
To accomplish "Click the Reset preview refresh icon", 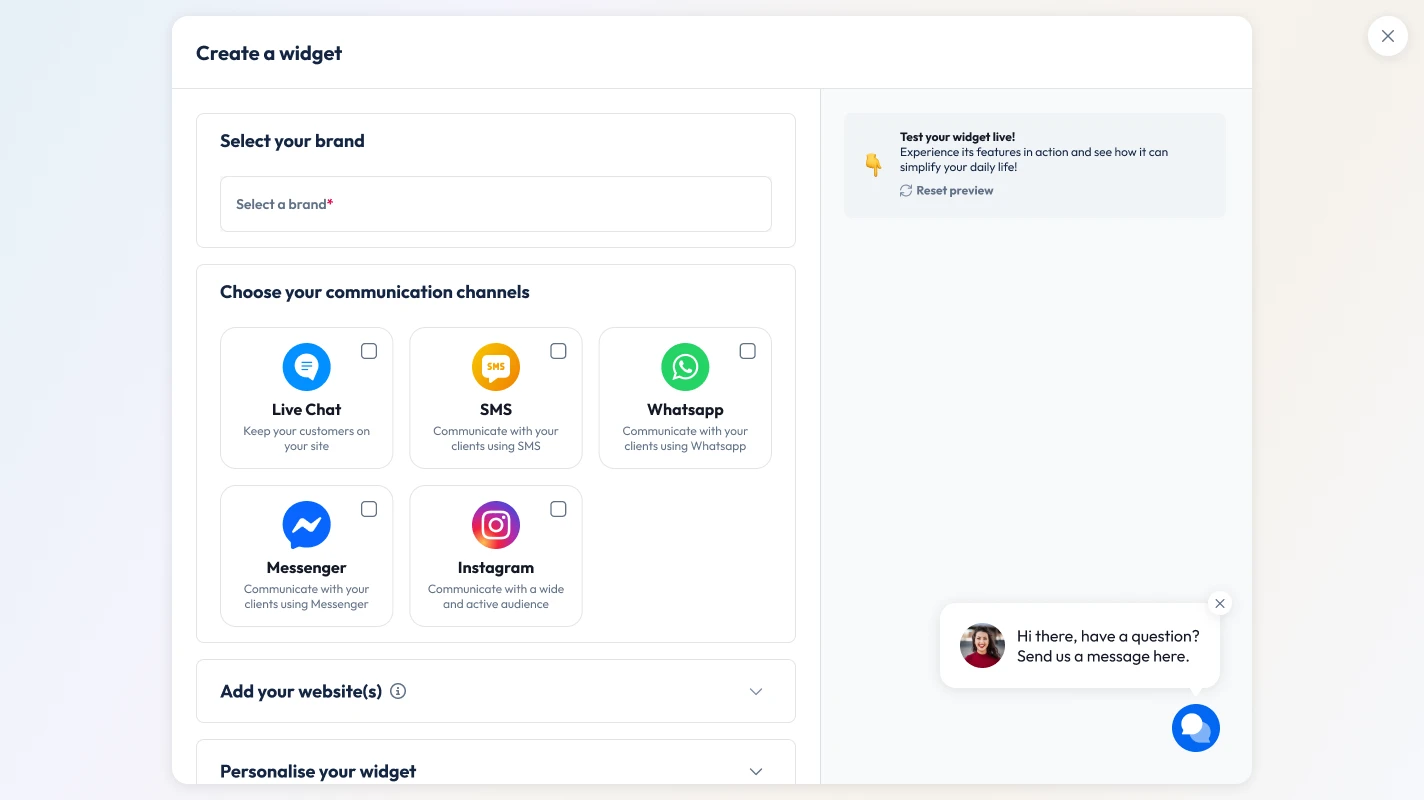I will pos(903,190).
